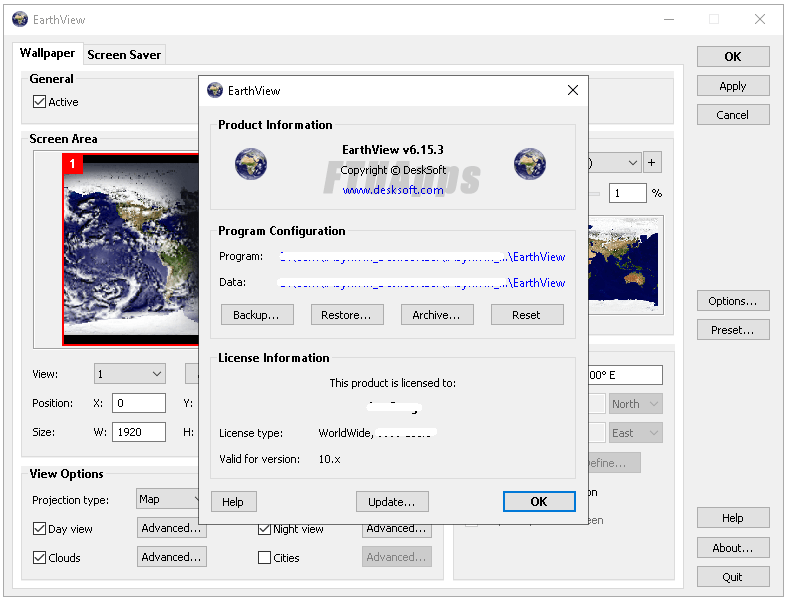Open the www.desksoft.com link
This screenshot has height=599, width=785.
pos(392,190)
